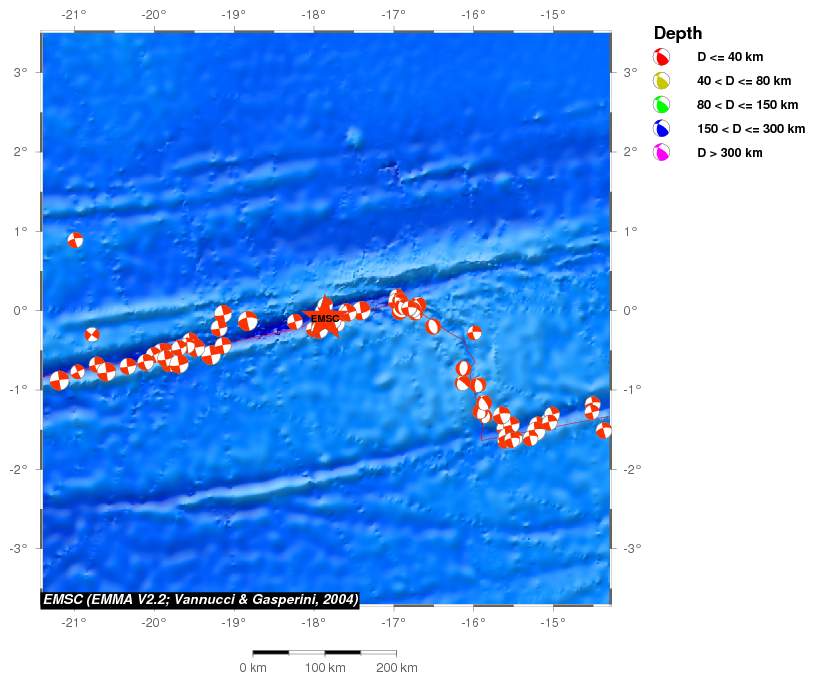The height and width of the screenshot is (682, 815).
Task: Click the green beachball legend icon
Action: 661,105
